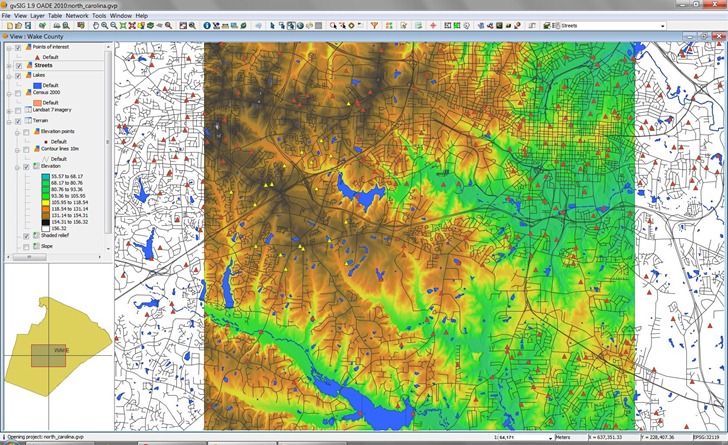Click the Filter funnel icon
Viewport: 728px width, 445px height.
point(374,25)
